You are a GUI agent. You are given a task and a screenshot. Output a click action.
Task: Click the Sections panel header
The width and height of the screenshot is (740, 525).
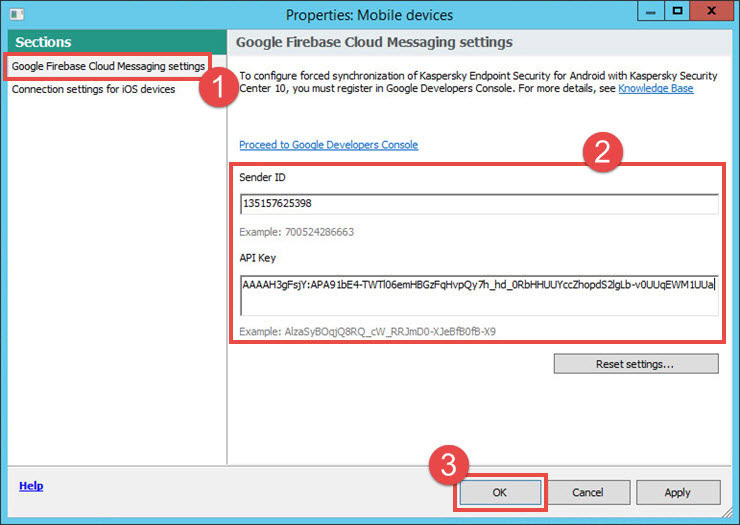click(x=117, y=42)
